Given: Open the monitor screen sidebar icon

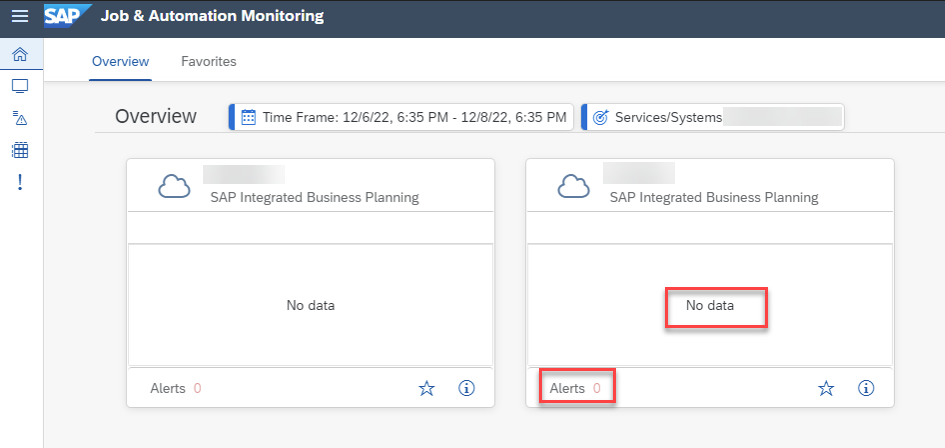Looking at the screenshot, I should tap(20, 86).
